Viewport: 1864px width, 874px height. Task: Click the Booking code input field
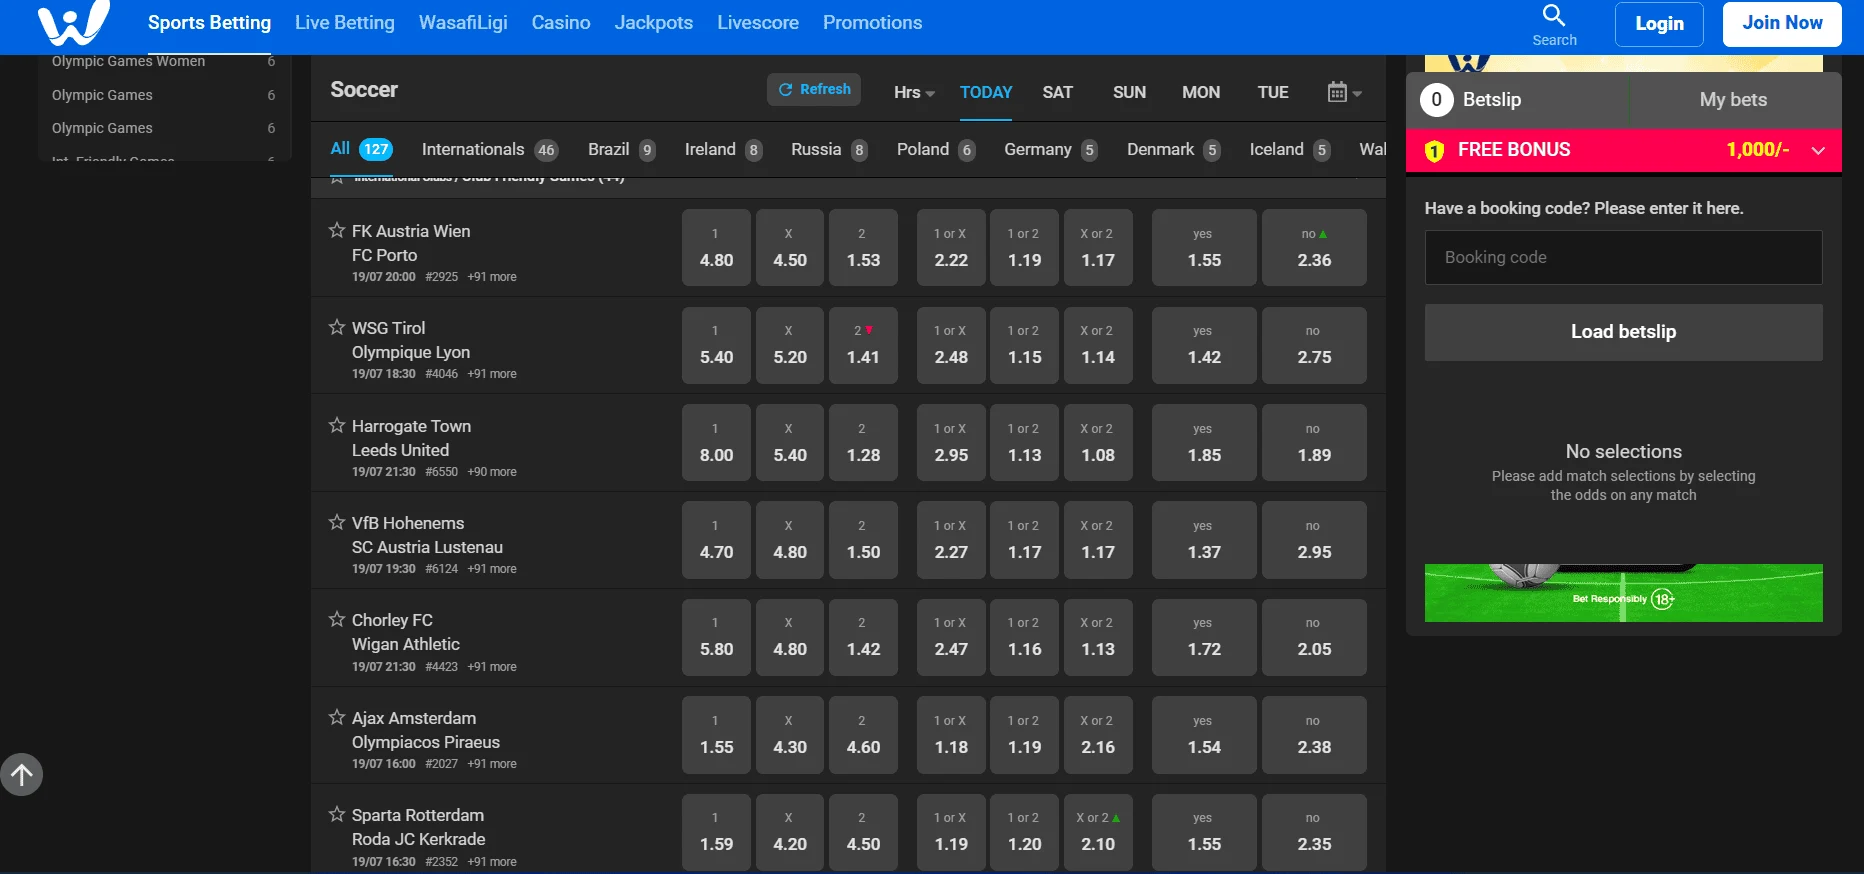[1623, 257]
